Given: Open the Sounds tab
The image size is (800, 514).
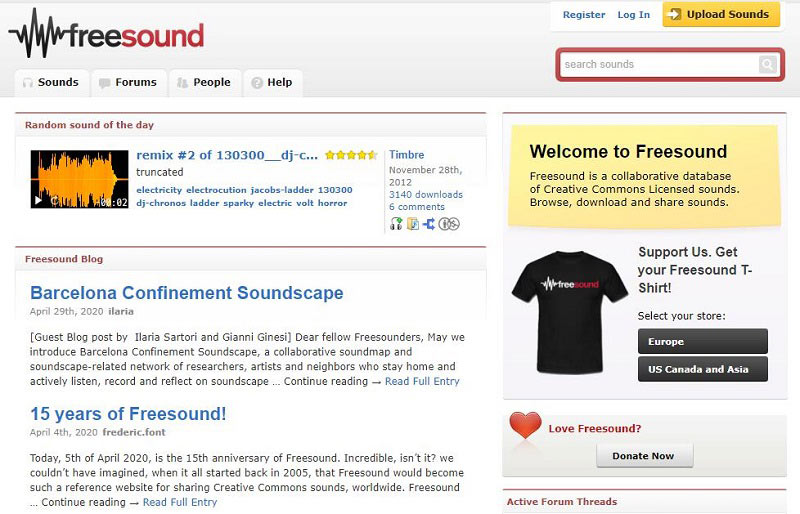Looking at the screenshot, I should [52, 83].
